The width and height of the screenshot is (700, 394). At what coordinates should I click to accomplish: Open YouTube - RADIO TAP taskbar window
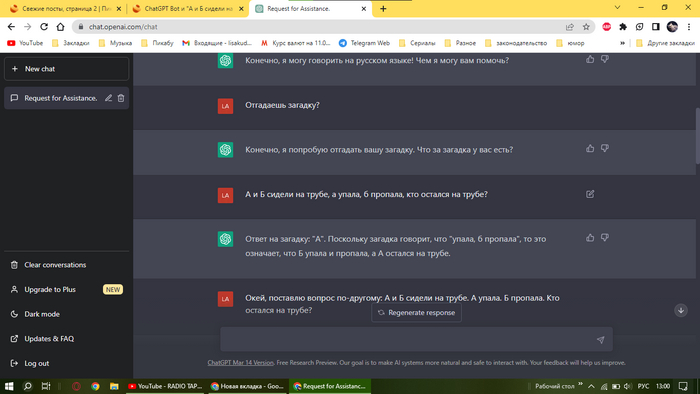tap(165, 386)
